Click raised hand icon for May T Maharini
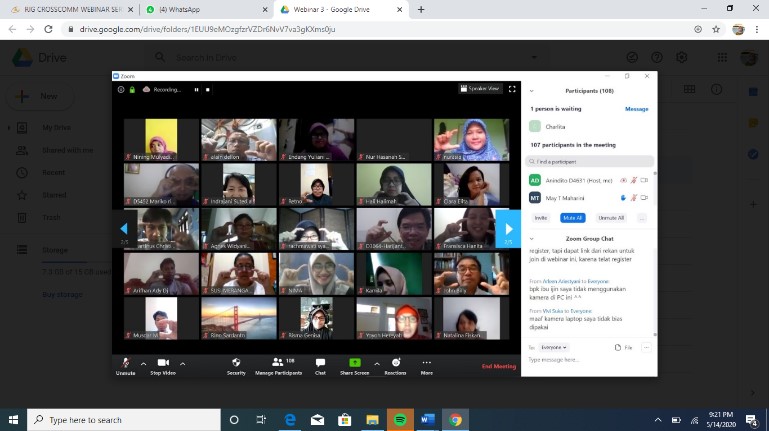The image size is (769, 431). (623, 198)
